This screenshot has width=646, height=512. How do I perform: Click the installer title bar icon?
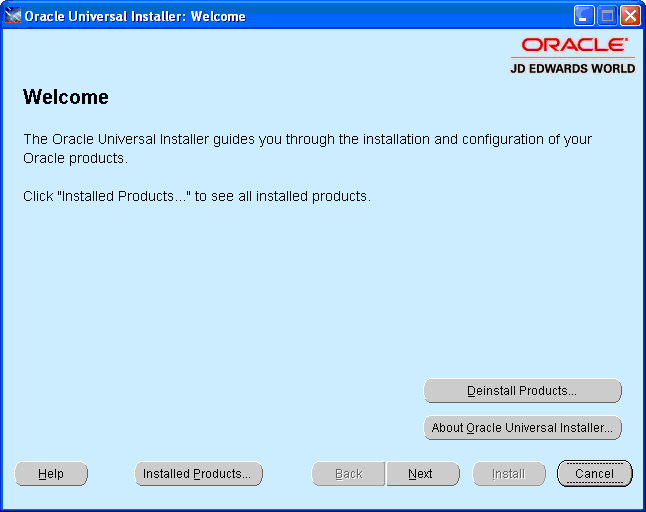coord(12,16)
